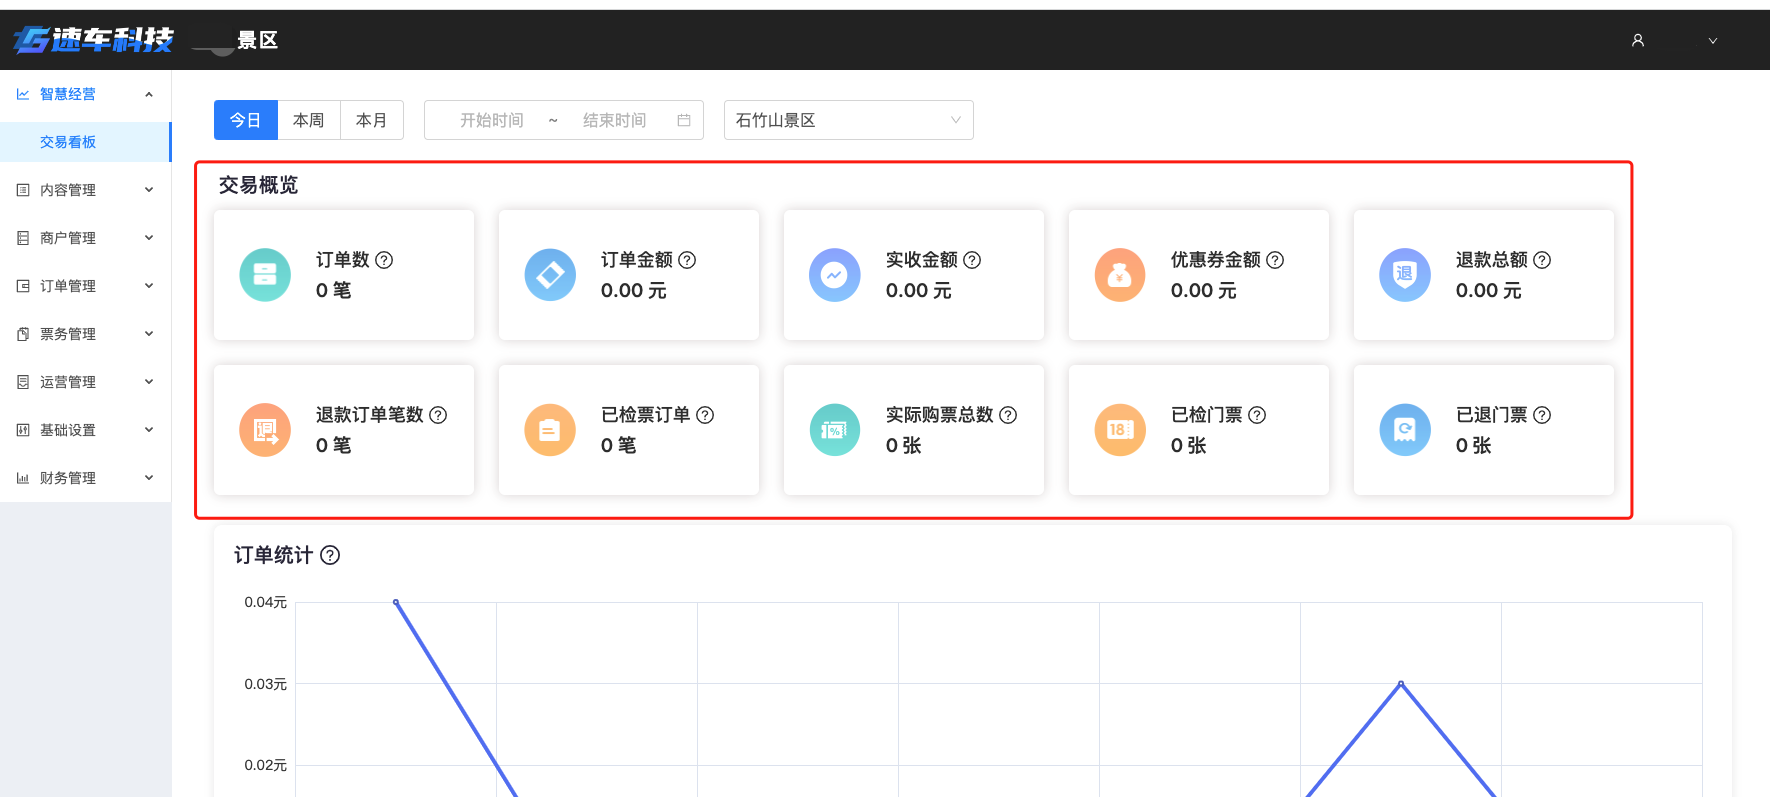Click the 实际购票总数 ticket icon
The image size is (1770, 797).
835,430
